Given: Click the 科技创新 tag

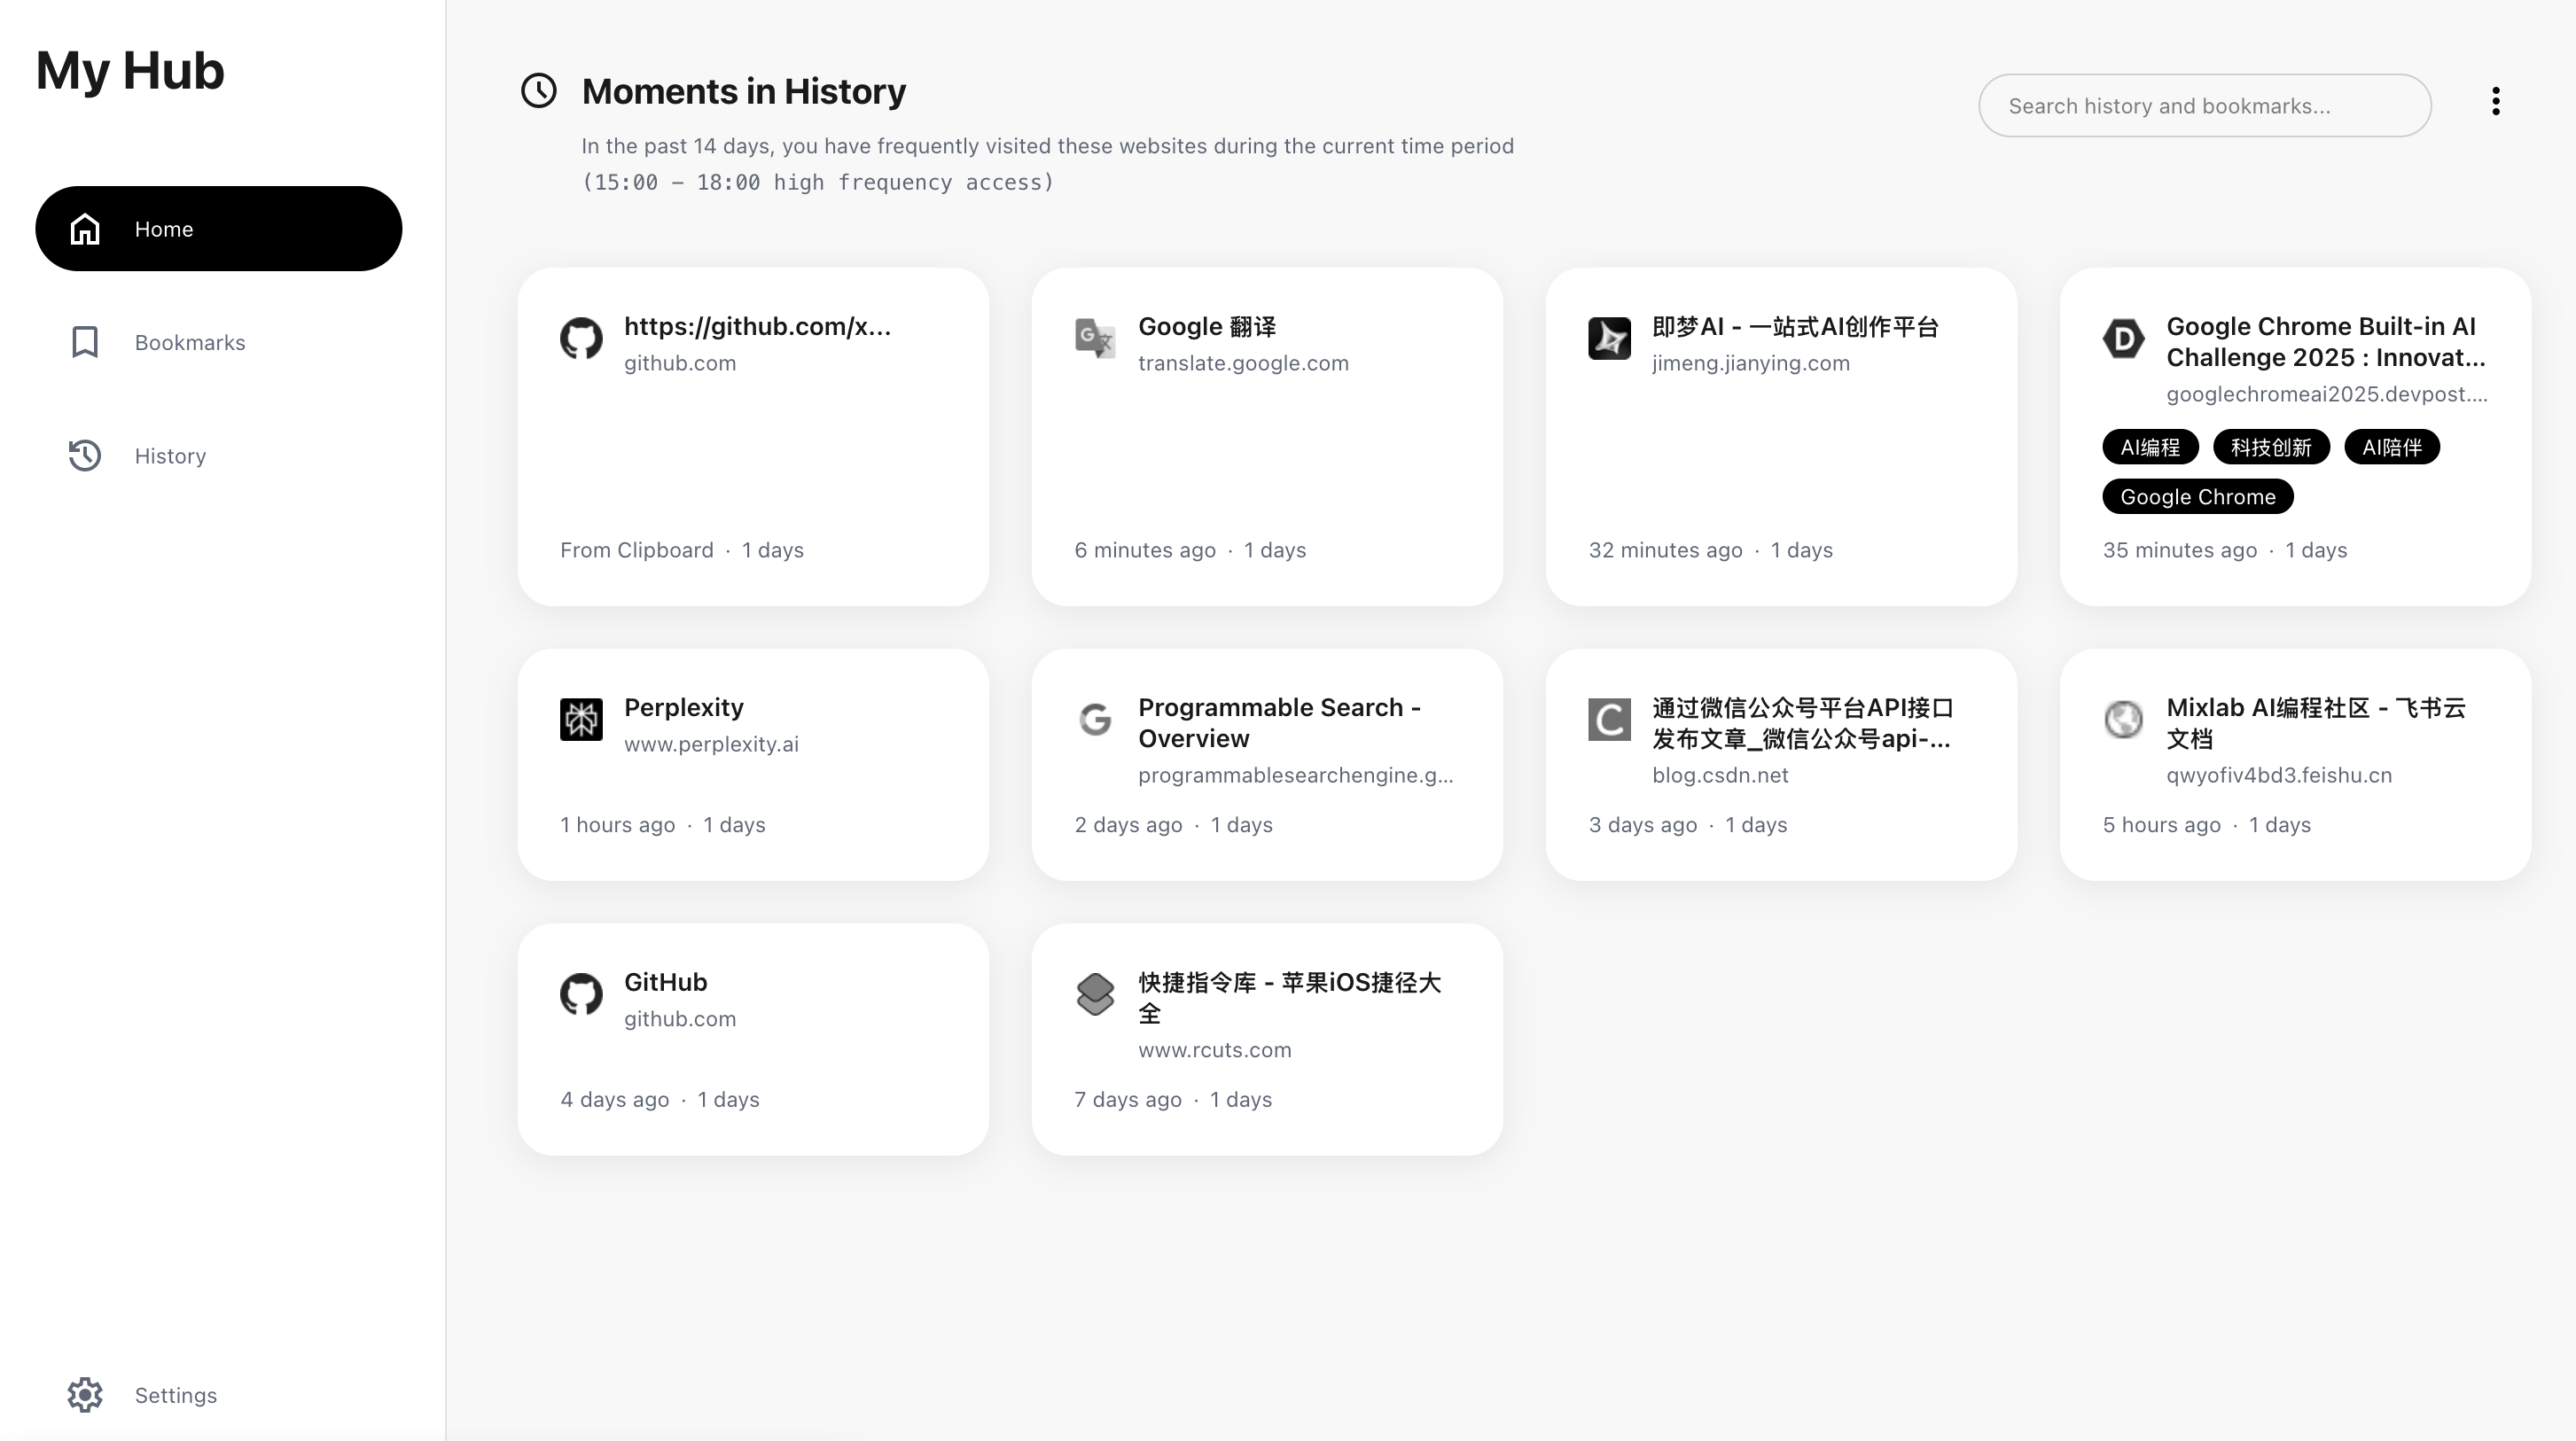Looking at the screenshot, I should 2271,447.
